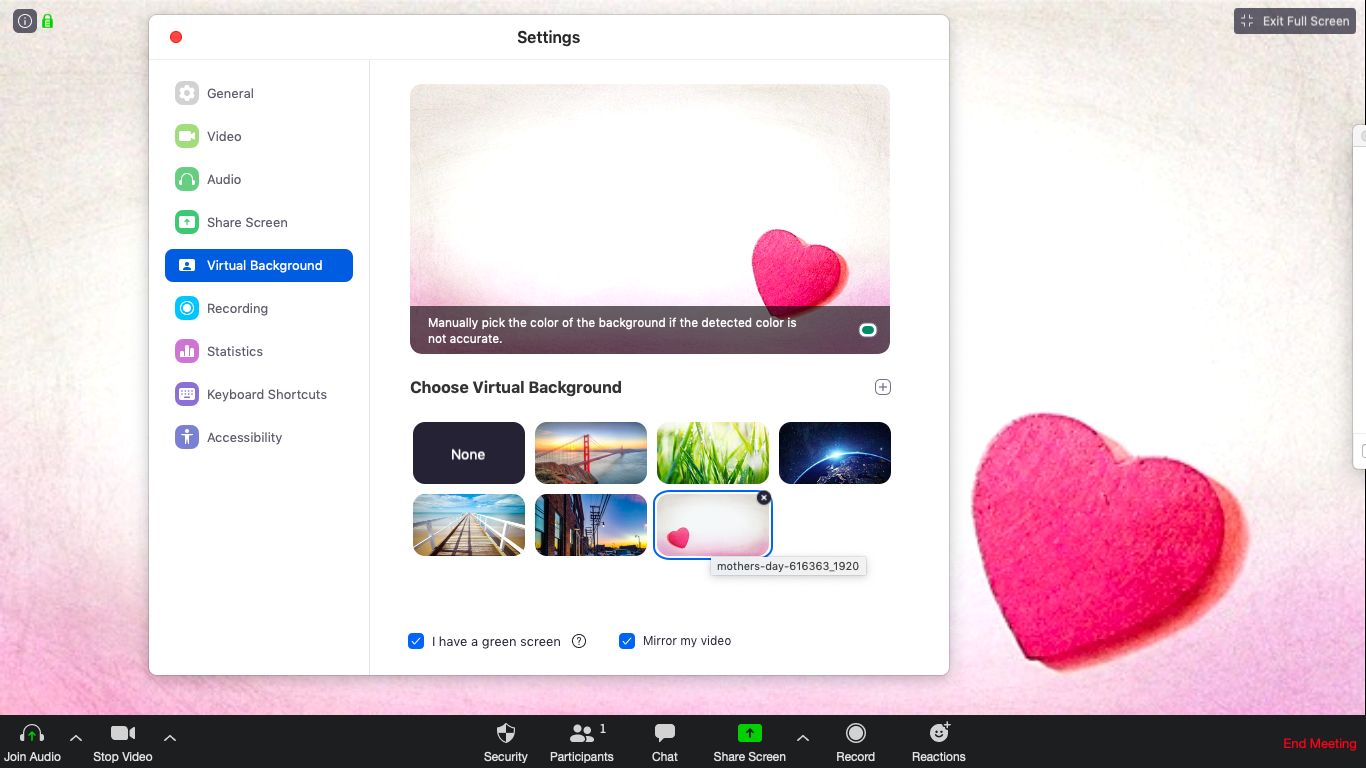Open the Share Screen settings tab
The image size is (1366, 768).
point(259,222)
